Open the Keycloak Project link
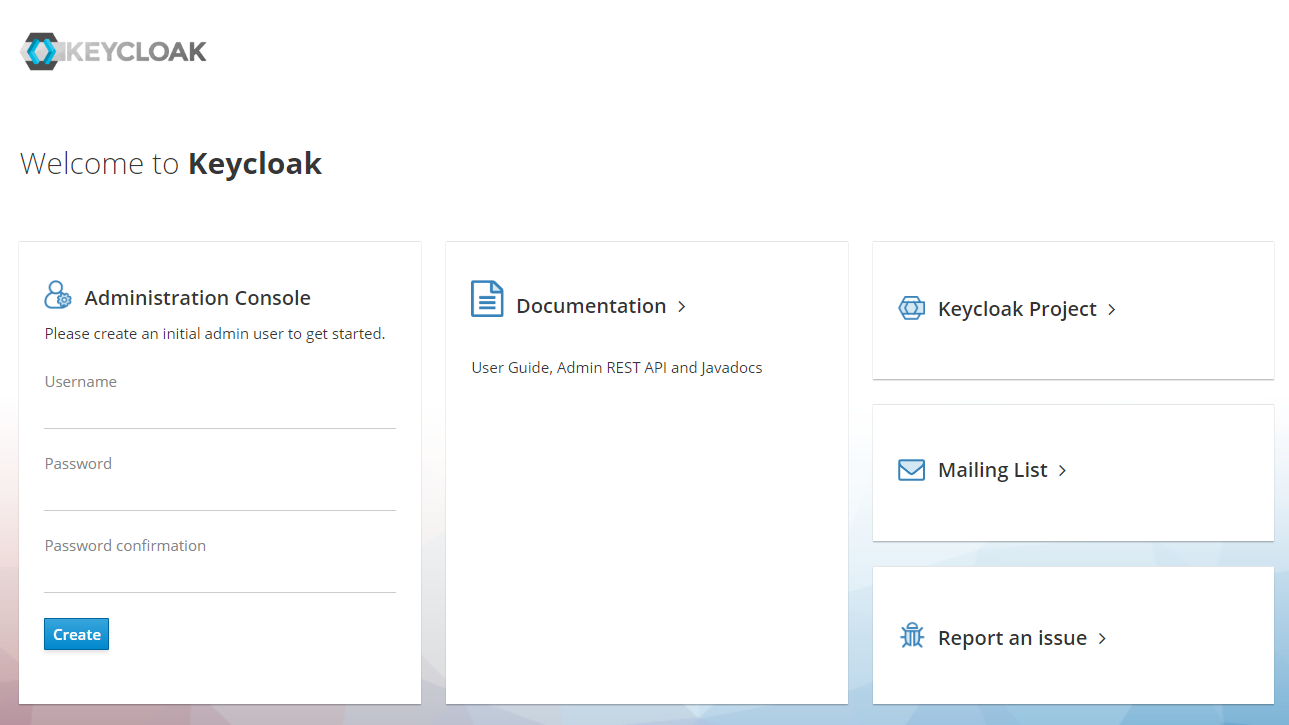1289x725 pixels. point(1017,309)
